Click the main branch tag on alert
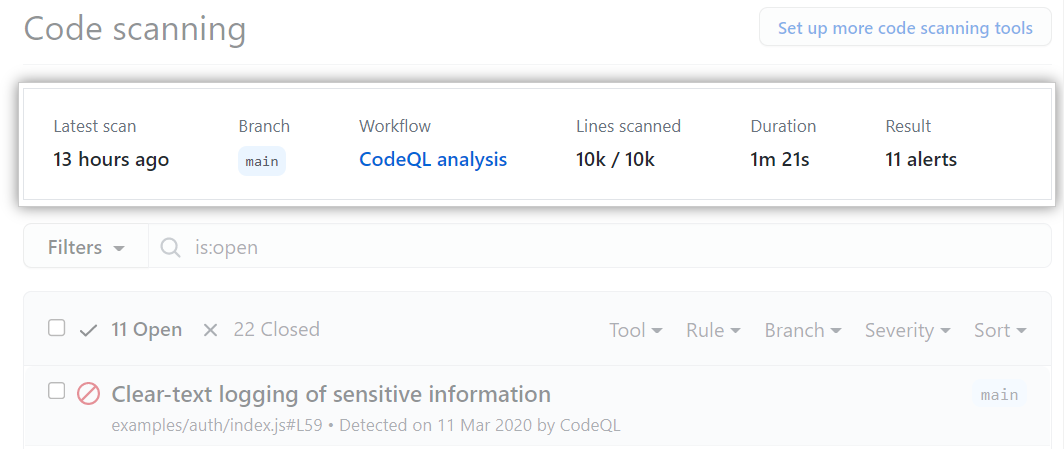Viewport: 1064px width, 449px height. (x=999, y=395)
